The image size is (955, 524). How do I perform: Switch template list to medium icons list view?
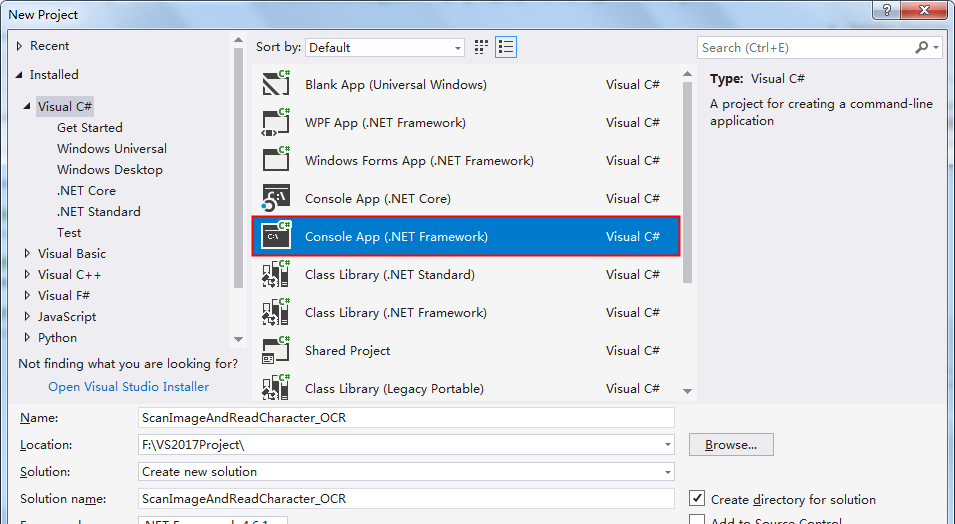[506, 47]
